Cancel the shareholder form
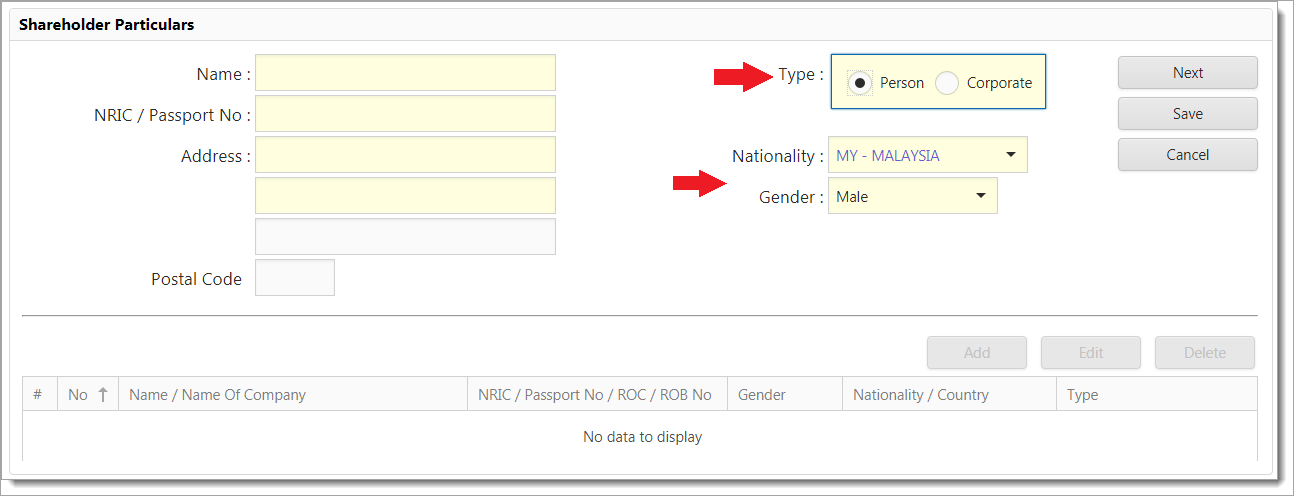Screen dimensions: 1294x496 point(1187,155)
